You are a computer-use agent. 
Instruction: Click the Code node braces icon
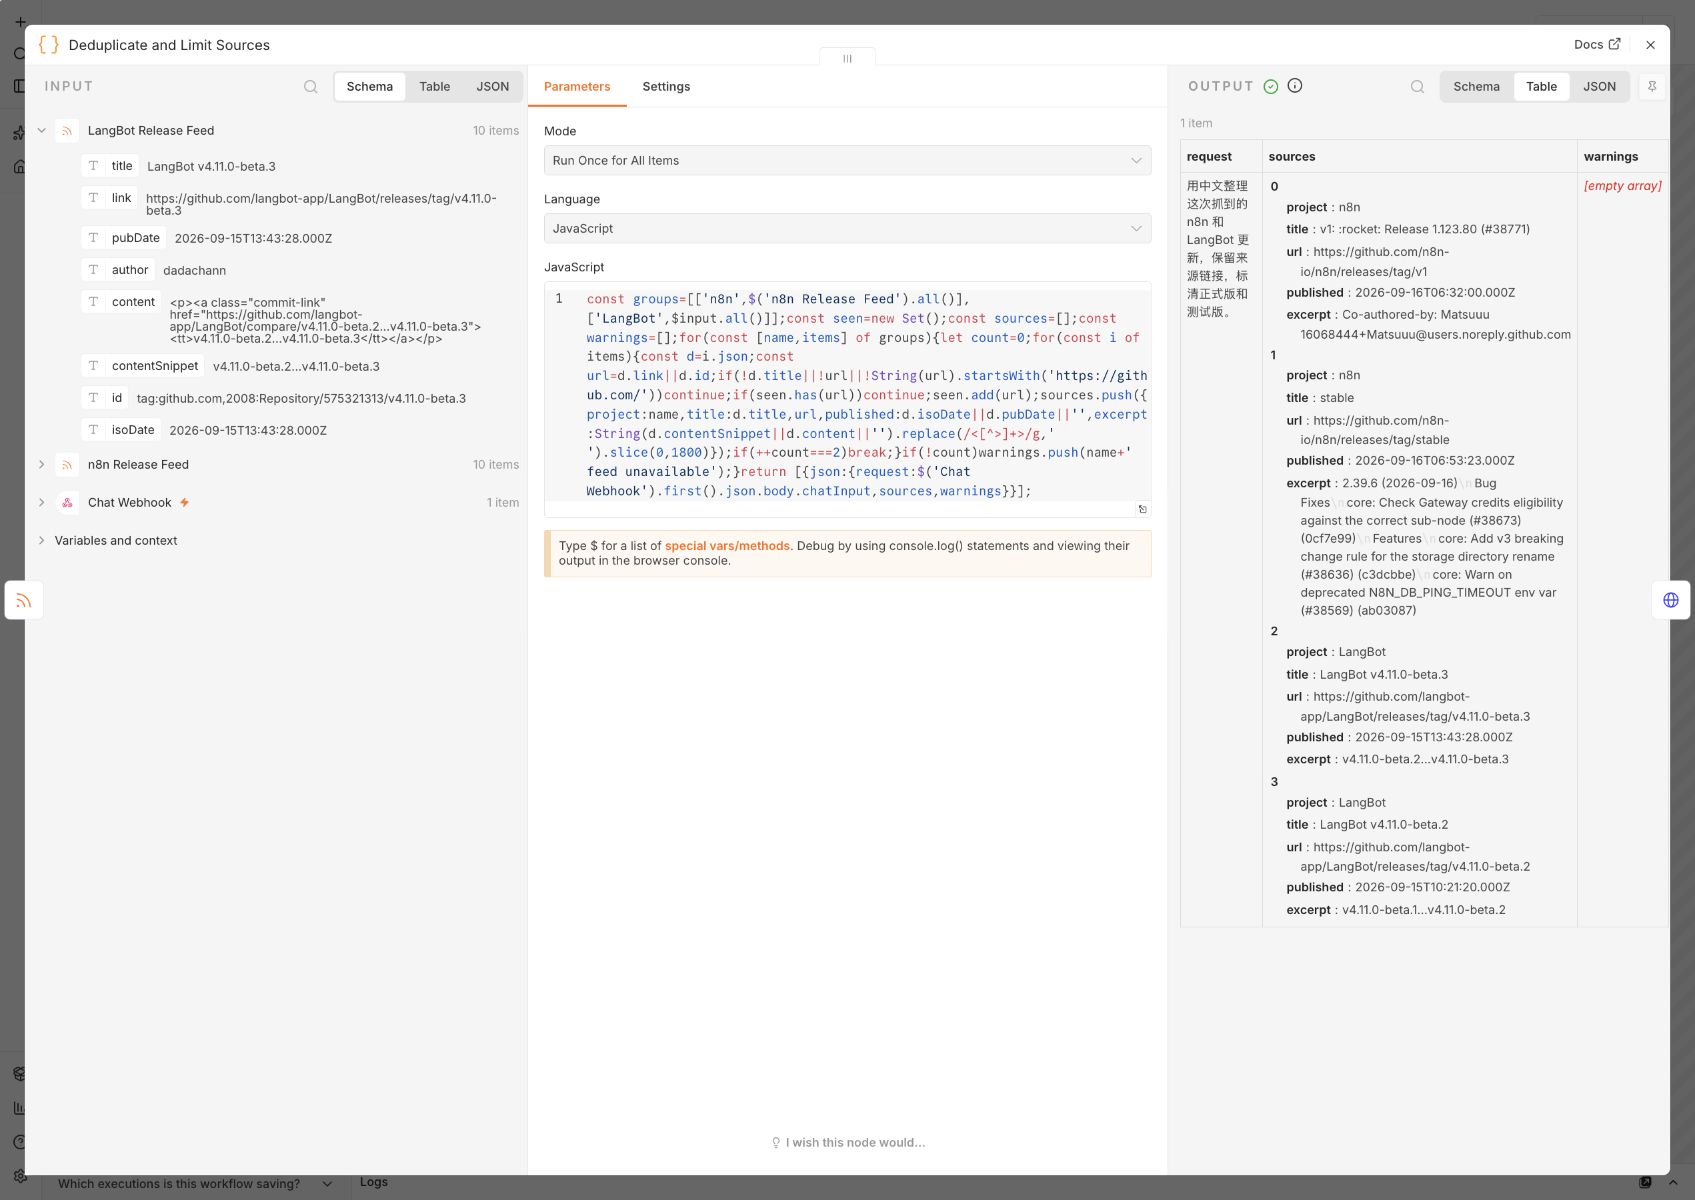coord(48,45)
